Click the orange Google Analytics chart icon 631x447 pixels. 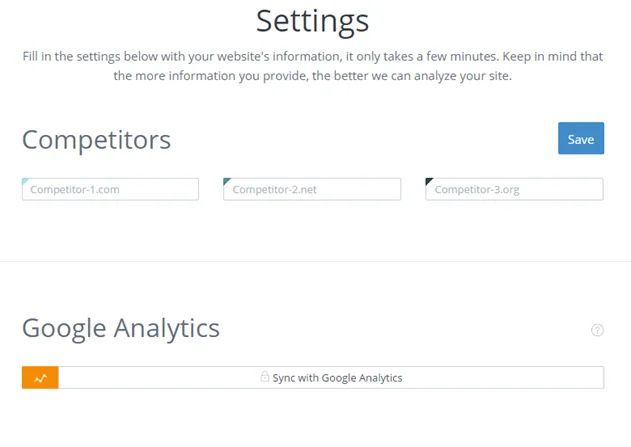[40, 377]
